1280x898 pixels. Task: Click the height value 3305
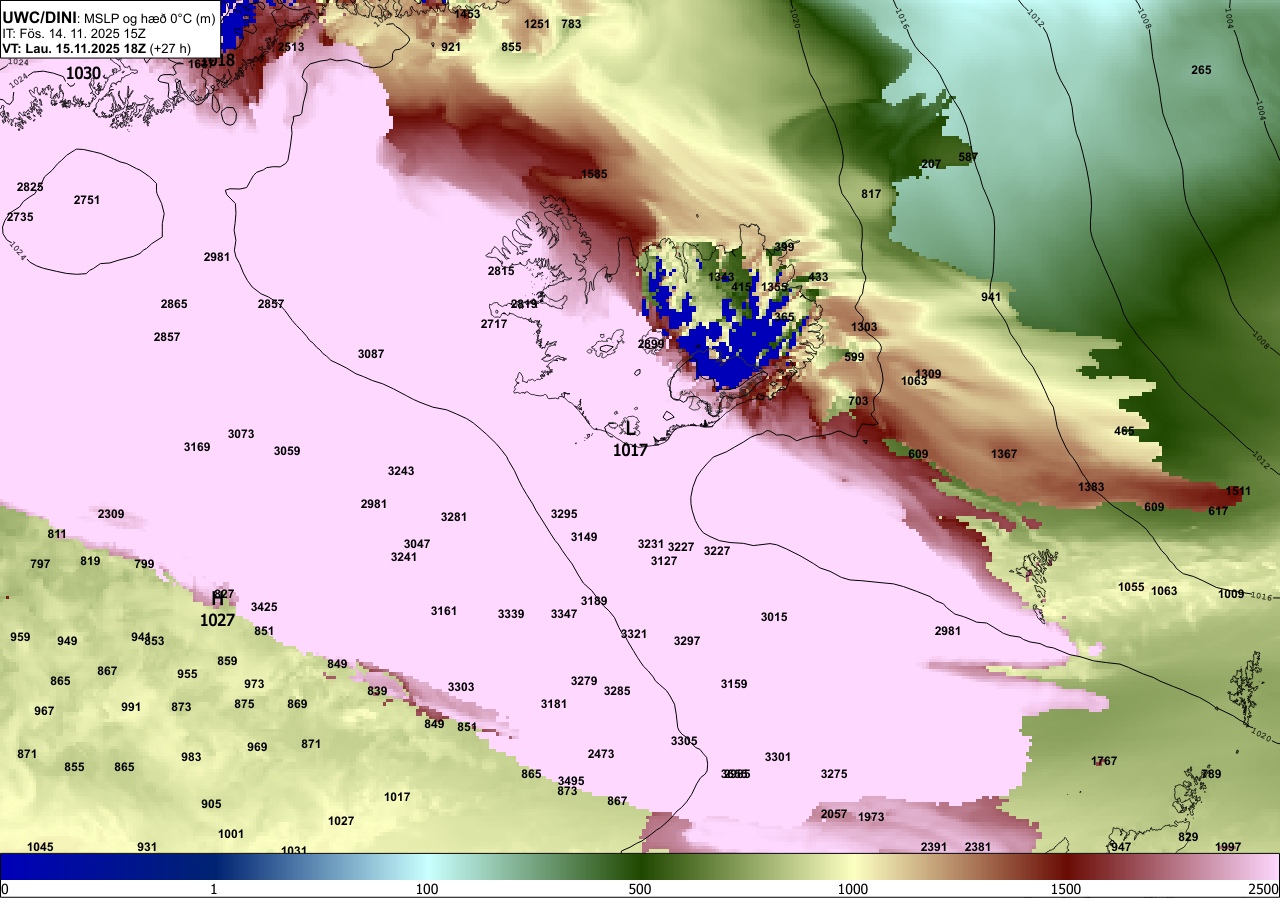(x=684, y=741)
